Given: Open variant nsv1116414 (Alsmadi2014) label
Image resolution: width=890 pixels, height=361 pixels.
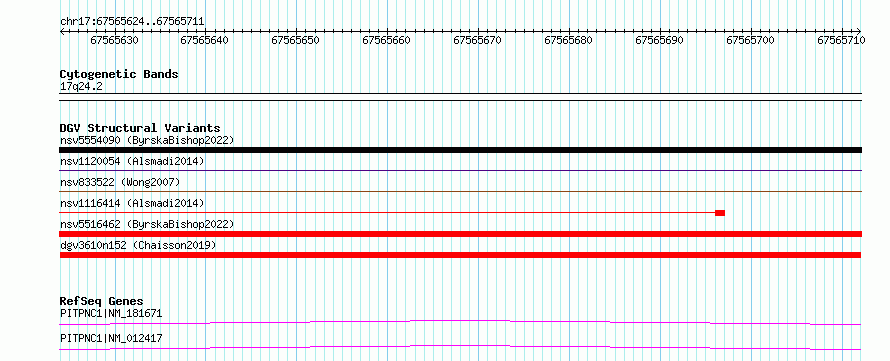Looking at the screenshot, I should pos(132,203).
